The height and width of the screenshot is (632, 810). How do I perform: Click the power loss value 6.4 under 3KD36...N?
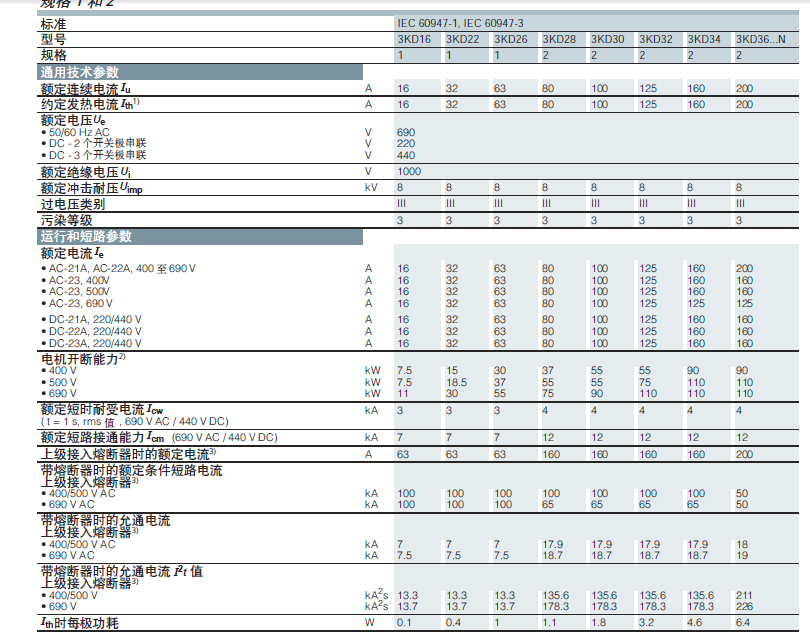tap(743, 623)
